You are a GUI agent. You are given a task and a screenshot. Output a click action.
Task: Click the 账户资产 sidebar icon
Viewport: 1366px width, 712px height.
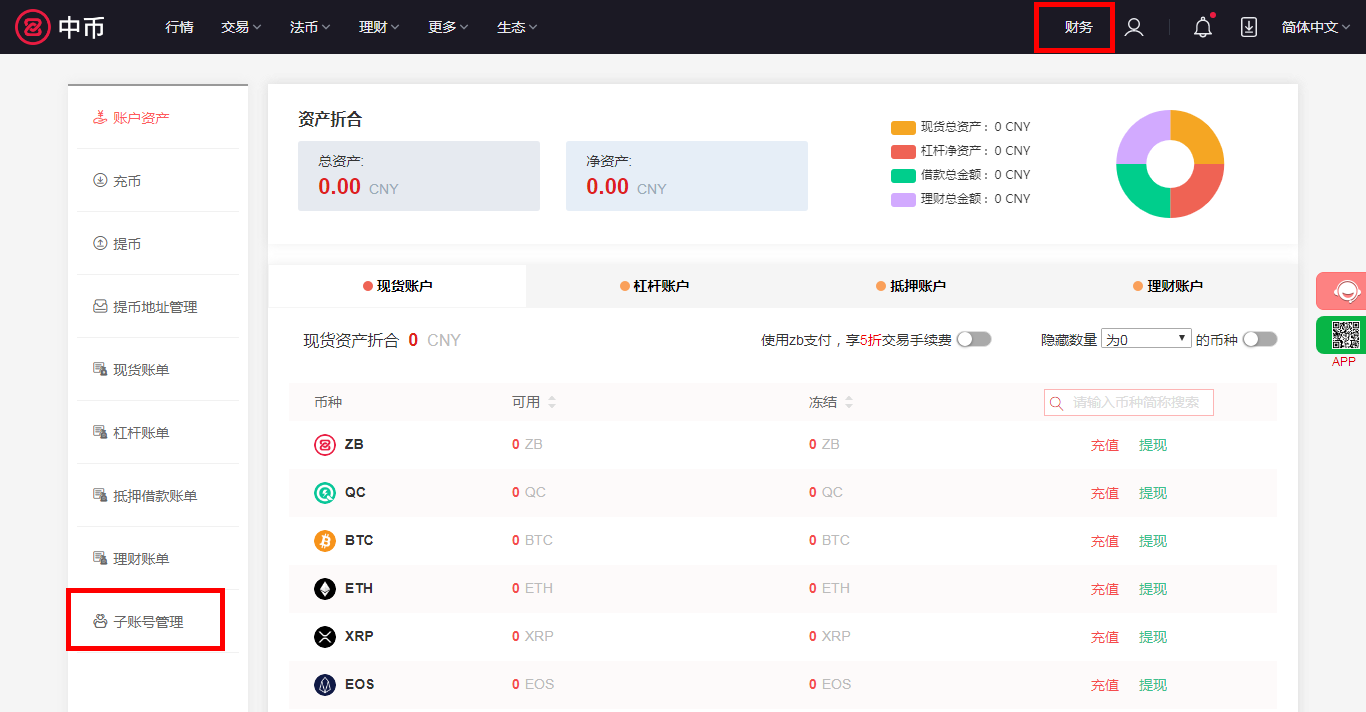[100, 117]
